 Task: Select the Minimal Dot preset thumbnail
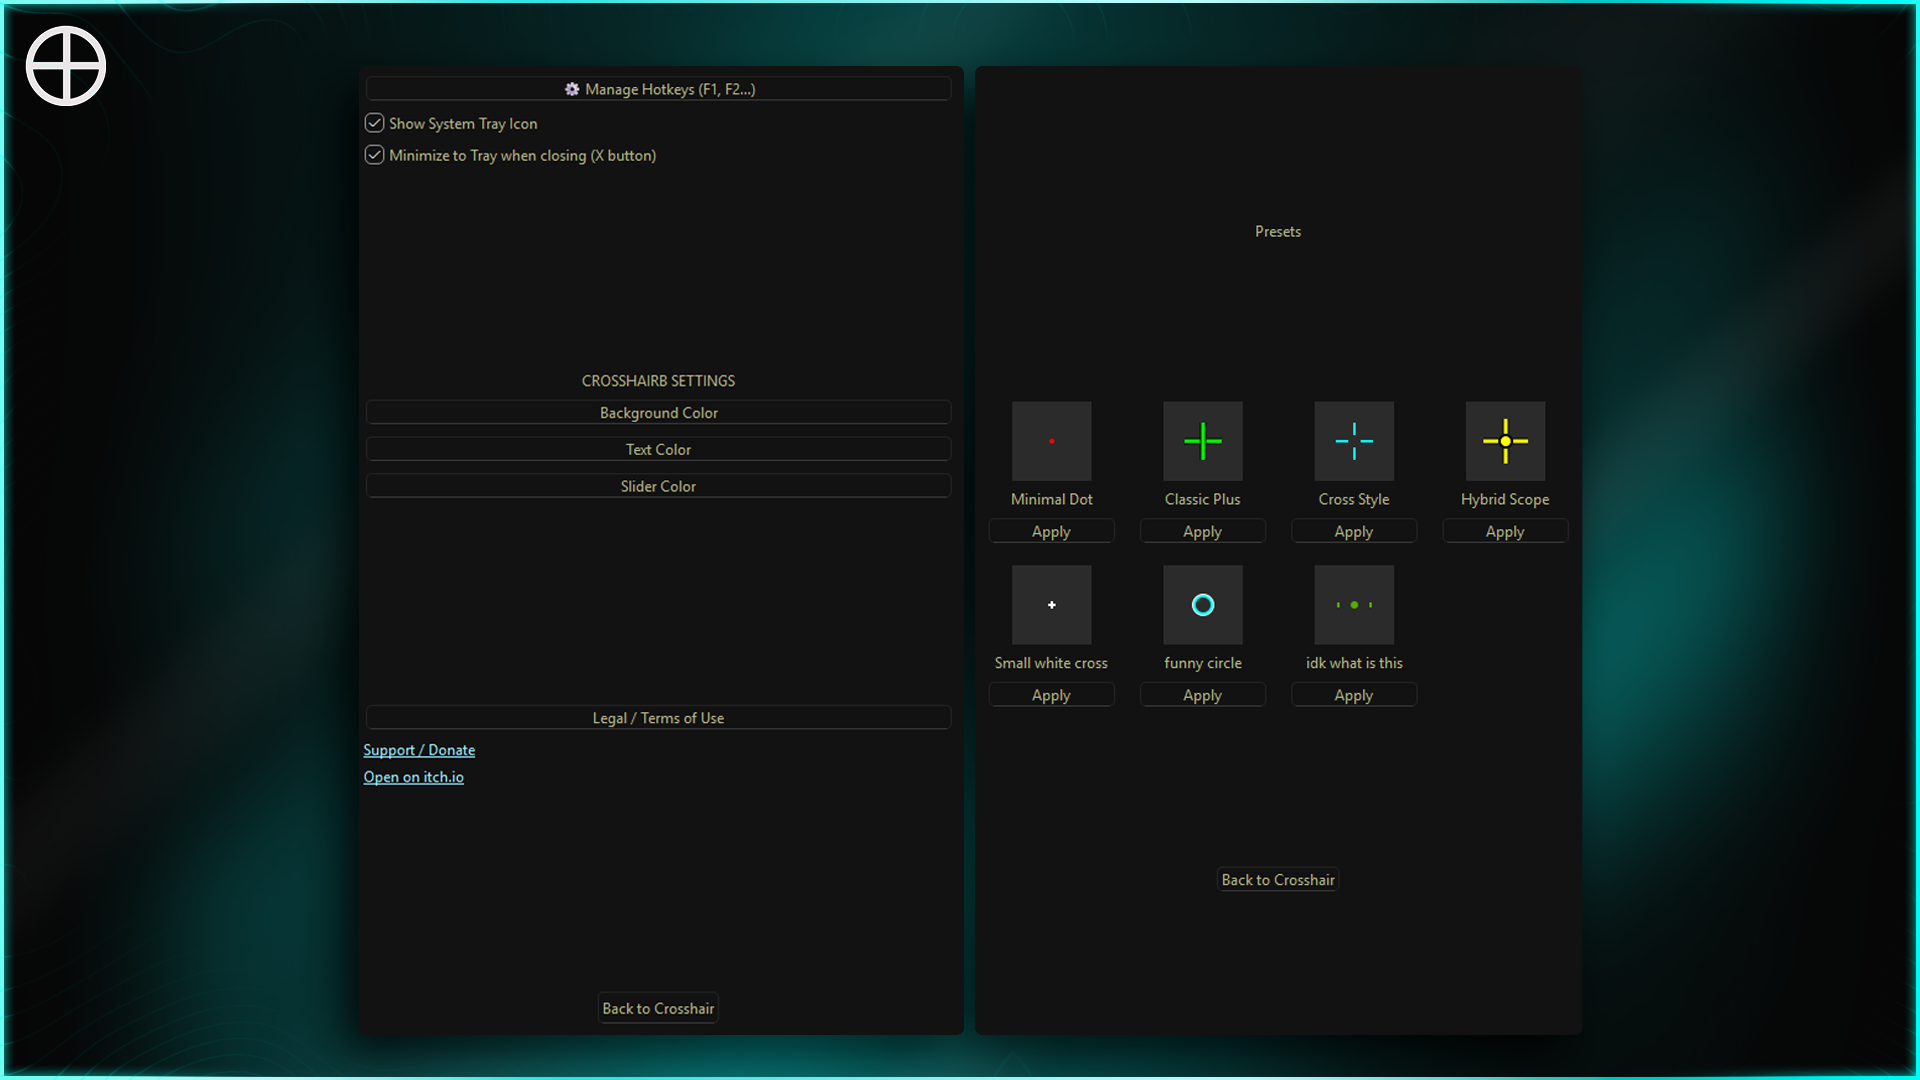(1051, 441)
